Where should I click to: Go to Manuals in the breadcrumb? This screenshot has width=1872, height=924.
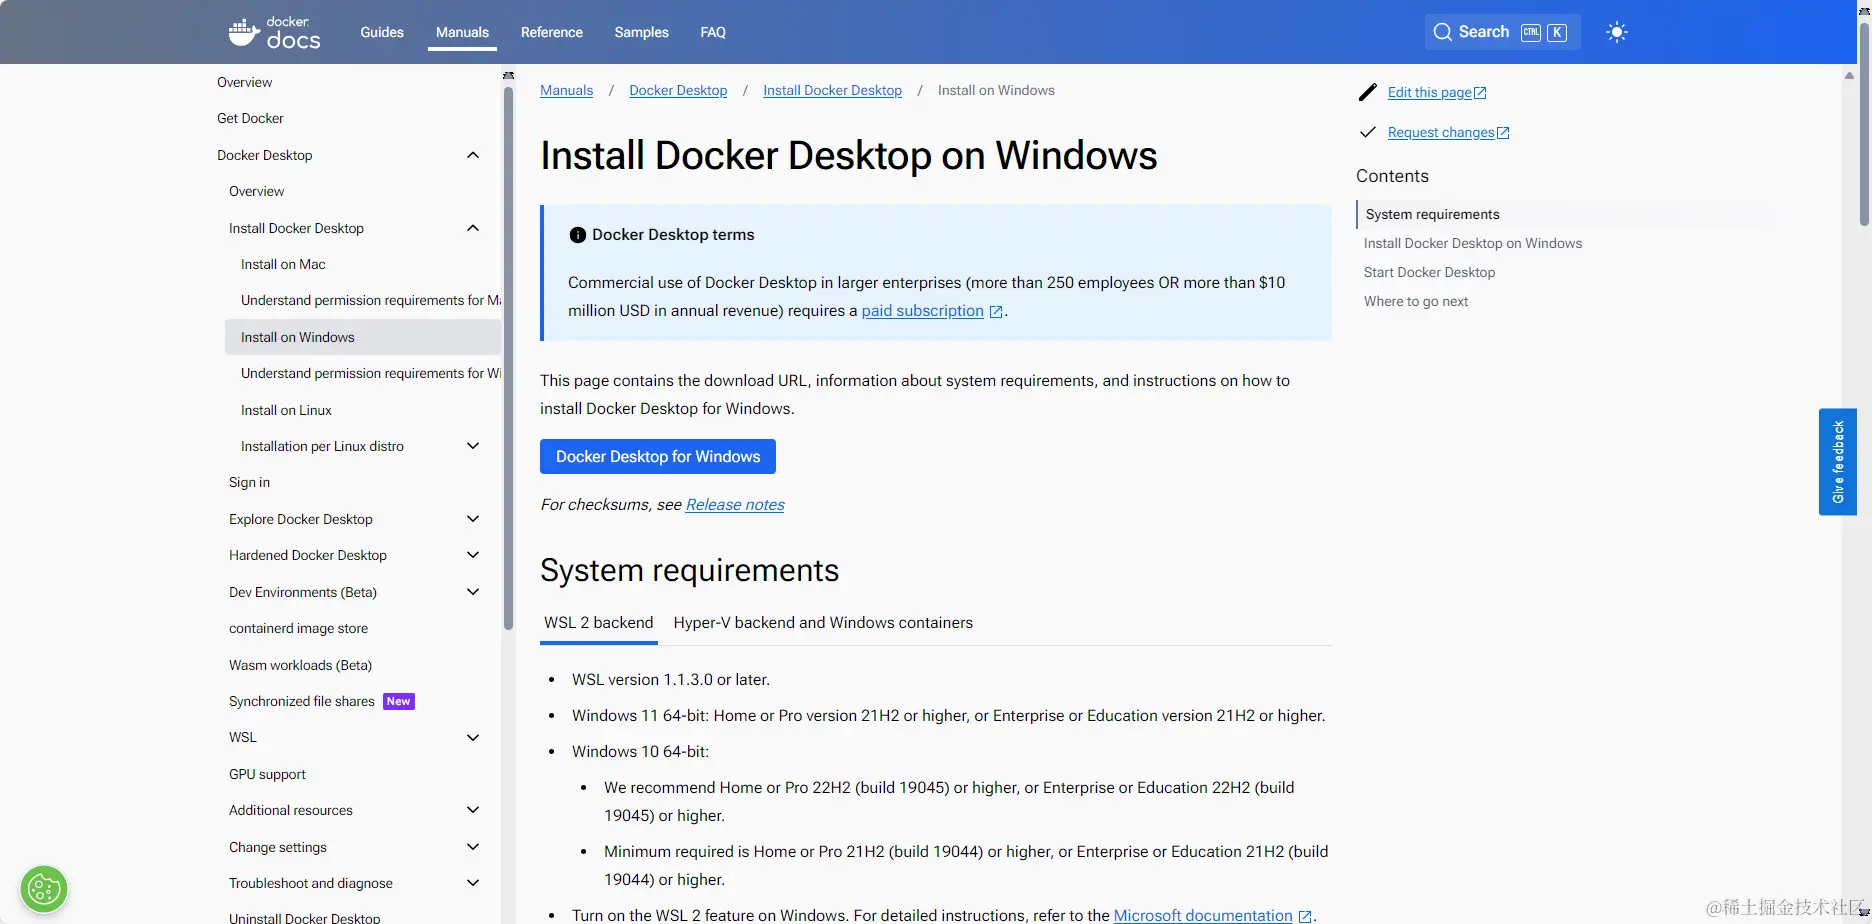pyautogui.click(x=566, y=90)
